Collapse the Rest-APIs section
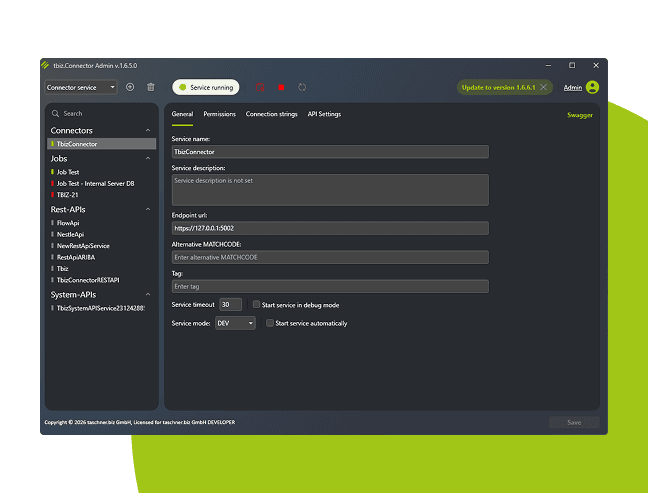 148,210
